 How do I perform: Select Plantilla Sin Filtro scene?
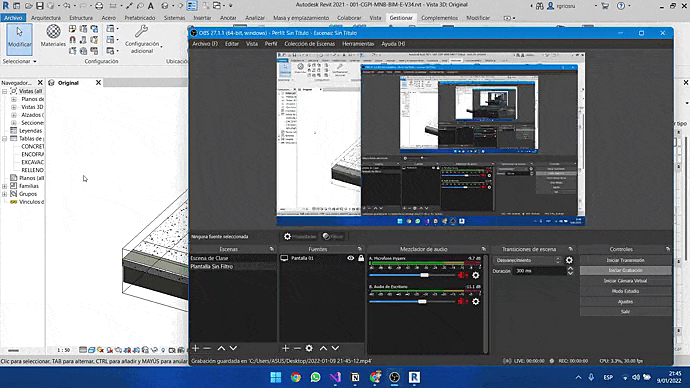pyautogui.click(x=233, y=267)
